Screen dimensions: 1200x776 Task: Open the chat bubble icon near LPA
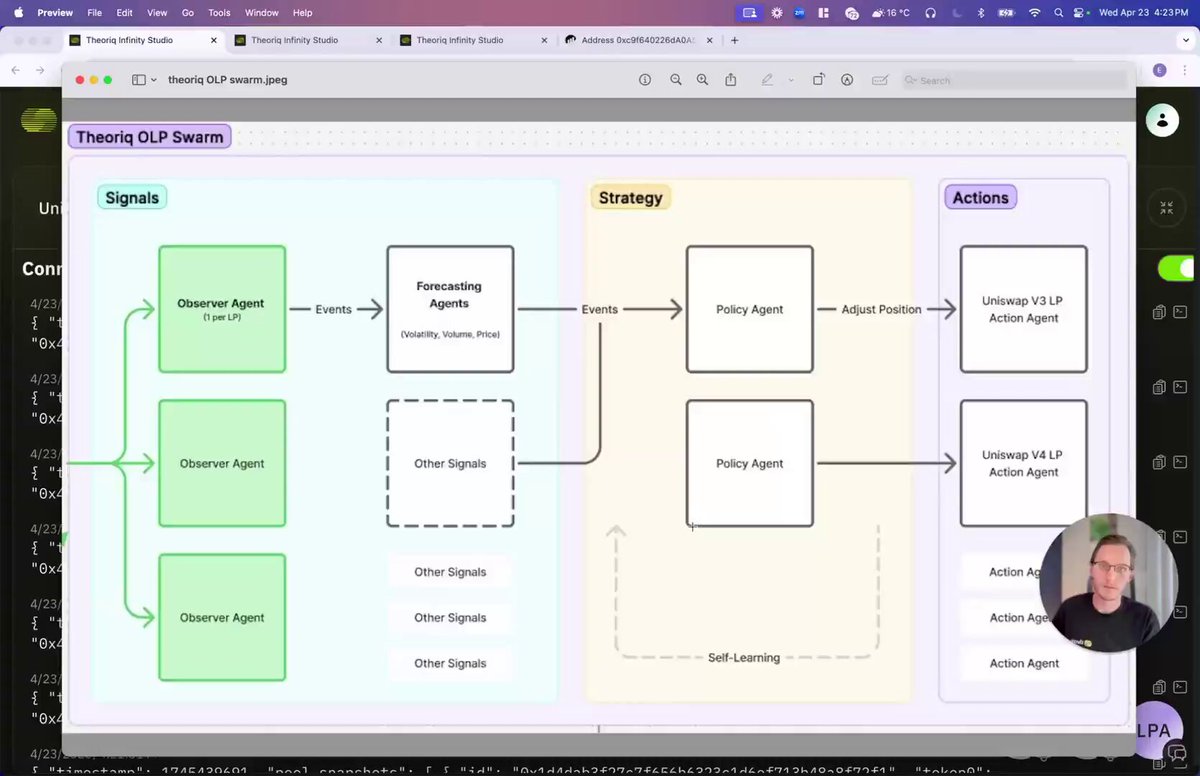[1176, 752]
